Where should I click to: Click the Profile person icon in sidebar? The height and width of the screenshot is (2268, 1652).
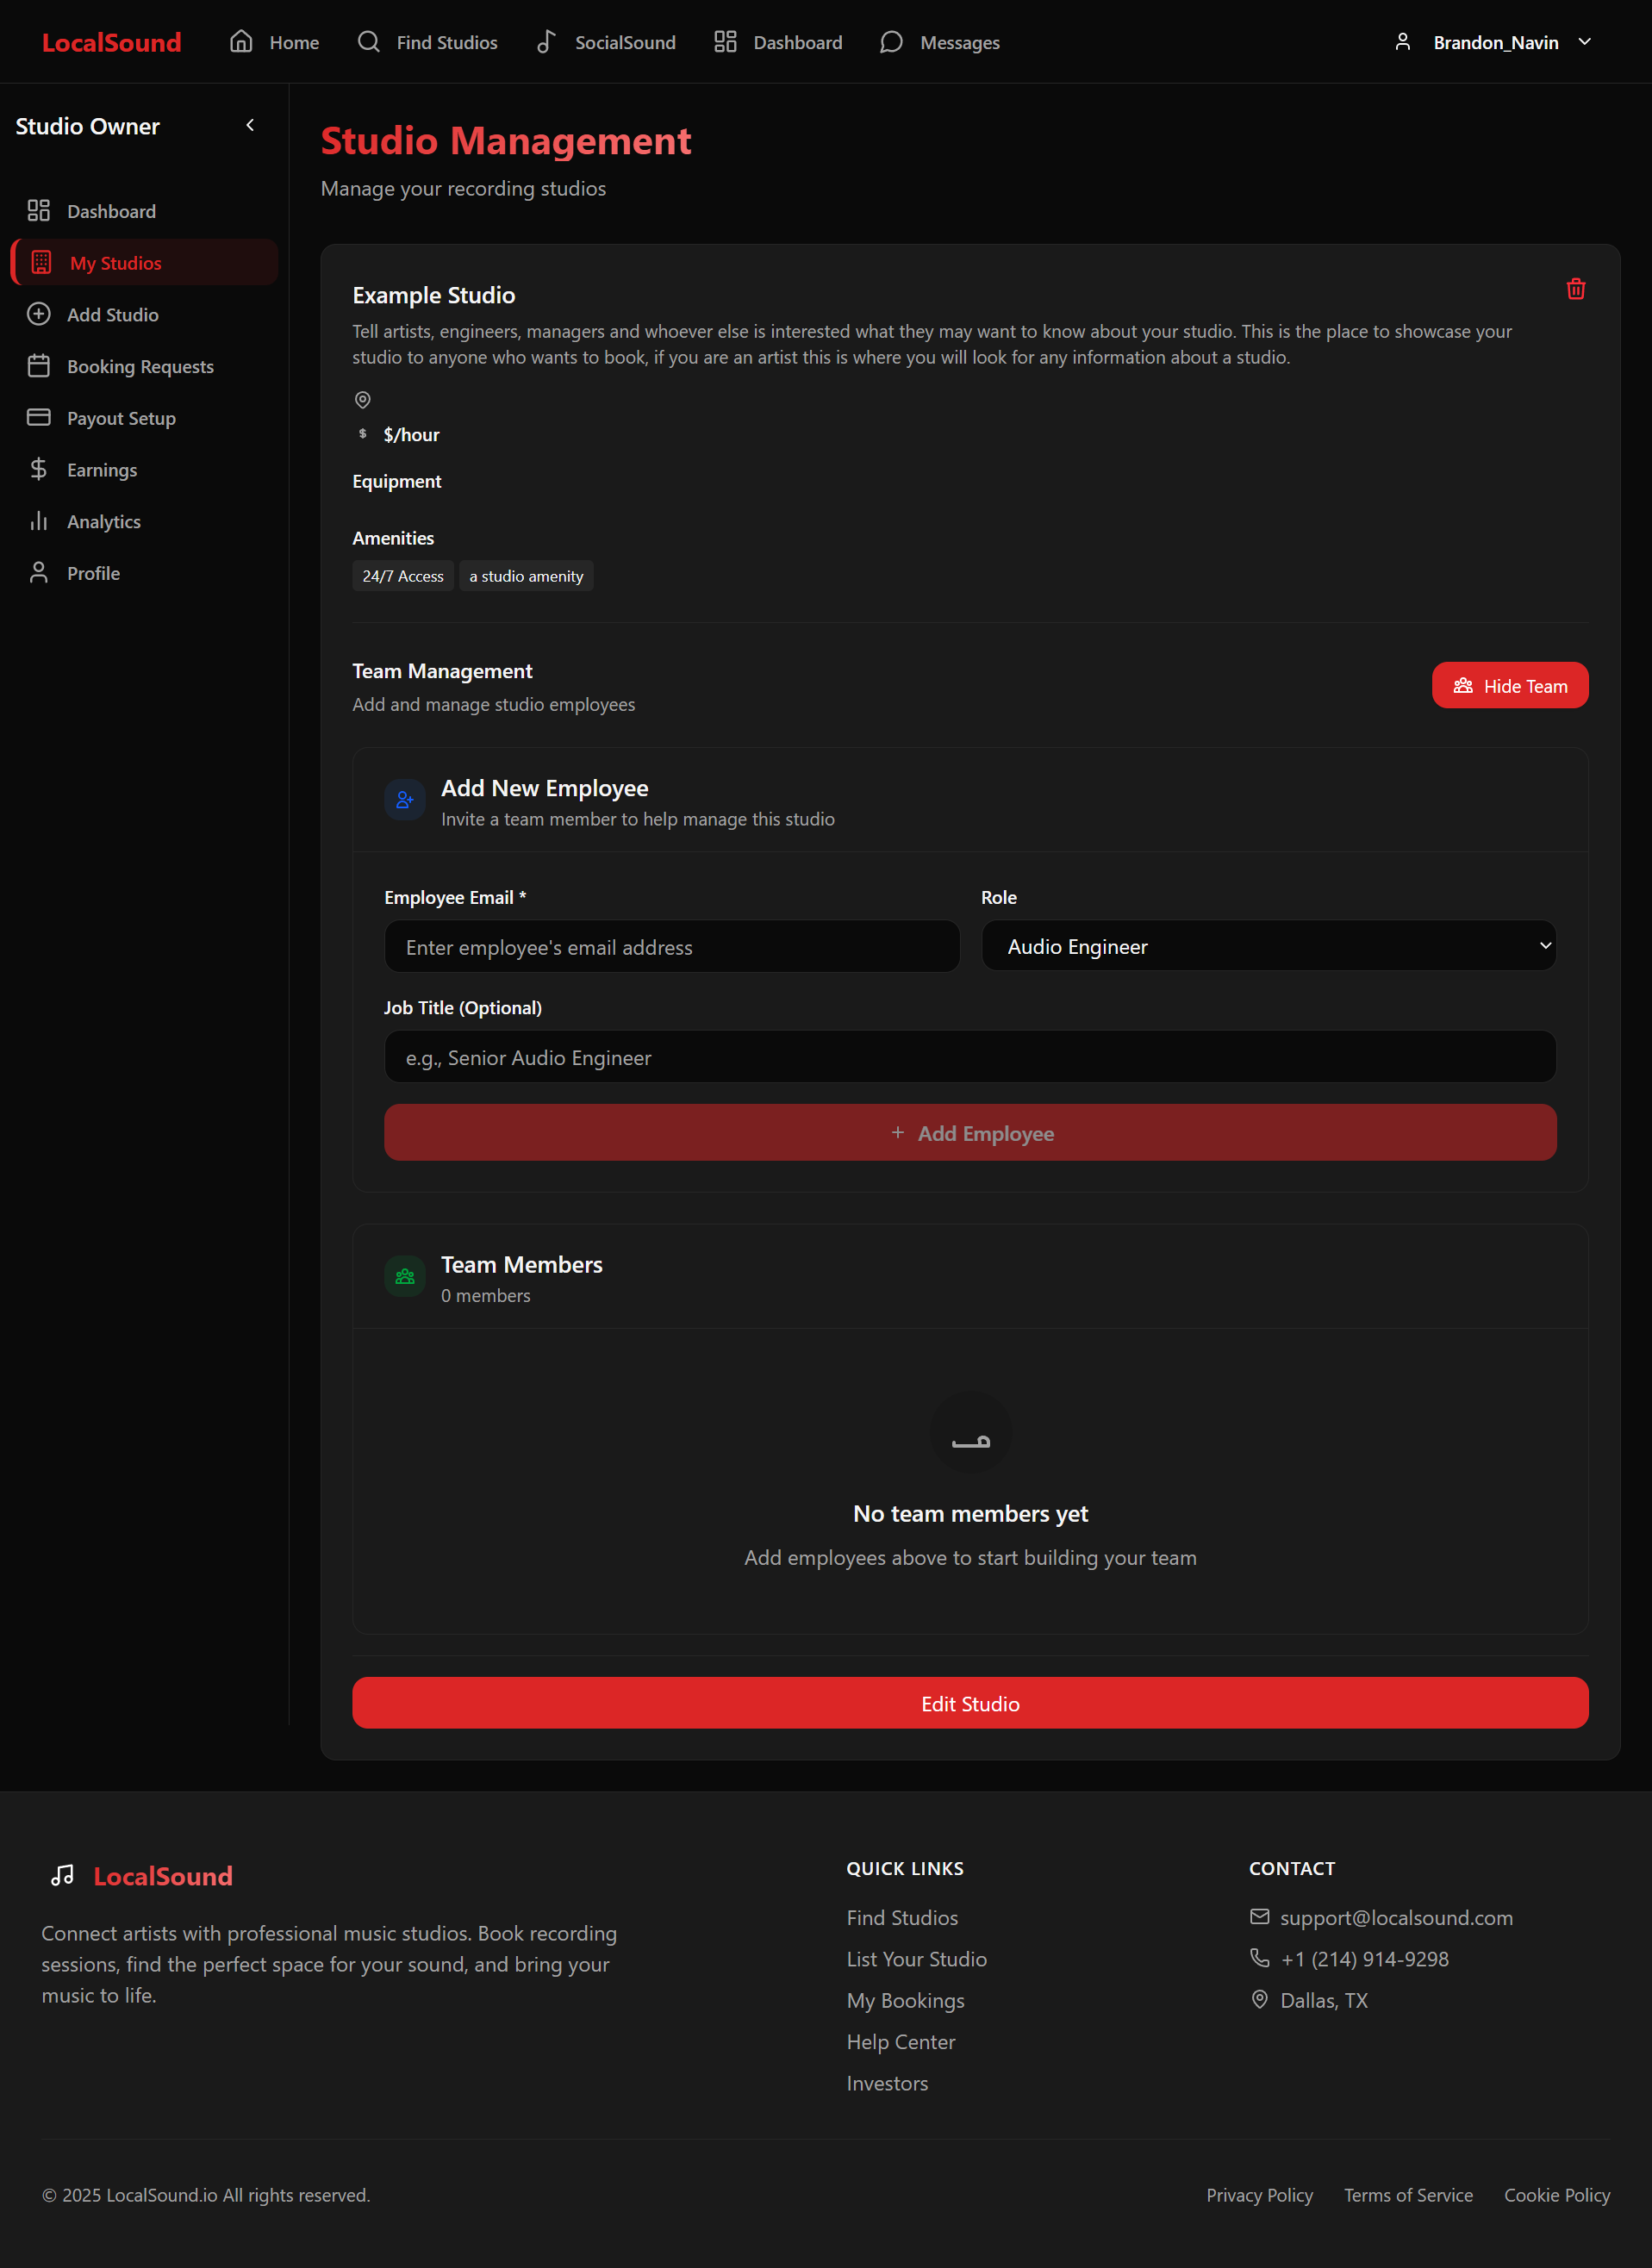(x=38, y=572)
